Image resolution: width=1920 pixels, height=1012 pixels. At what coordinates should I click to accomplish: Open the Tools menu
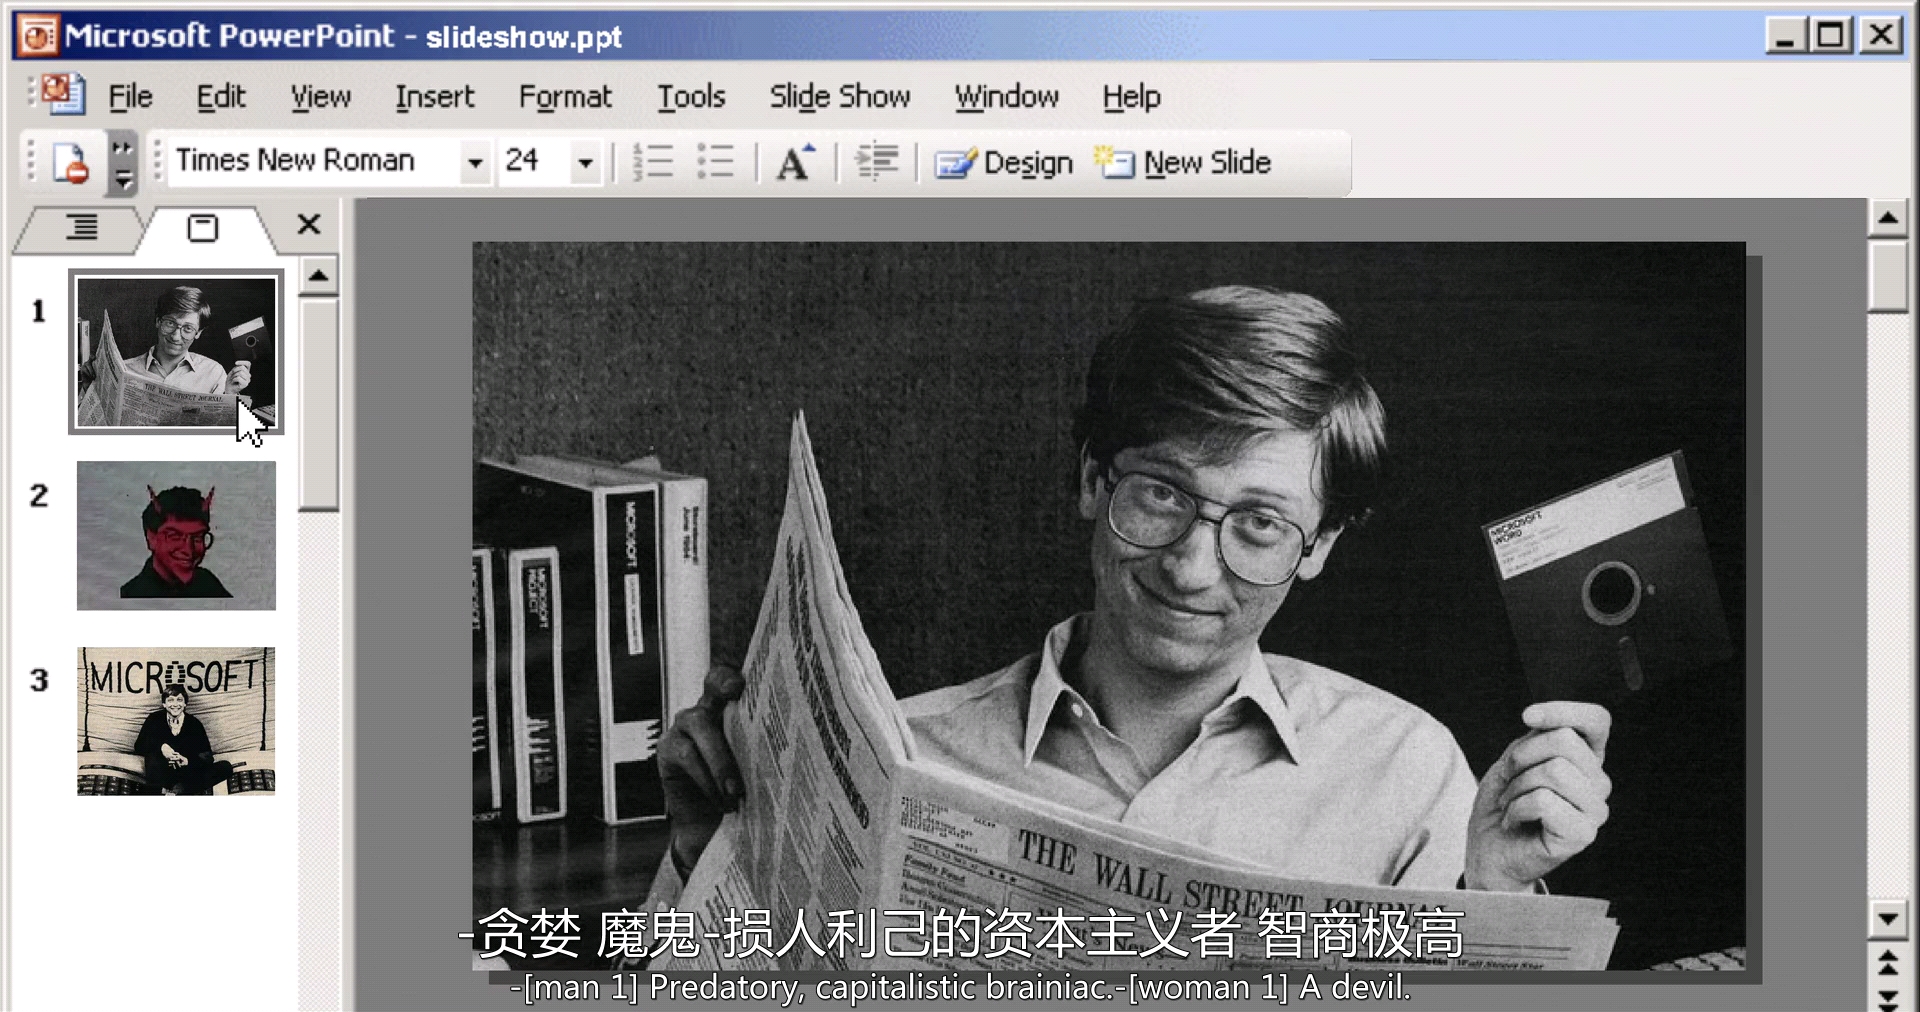691,97
